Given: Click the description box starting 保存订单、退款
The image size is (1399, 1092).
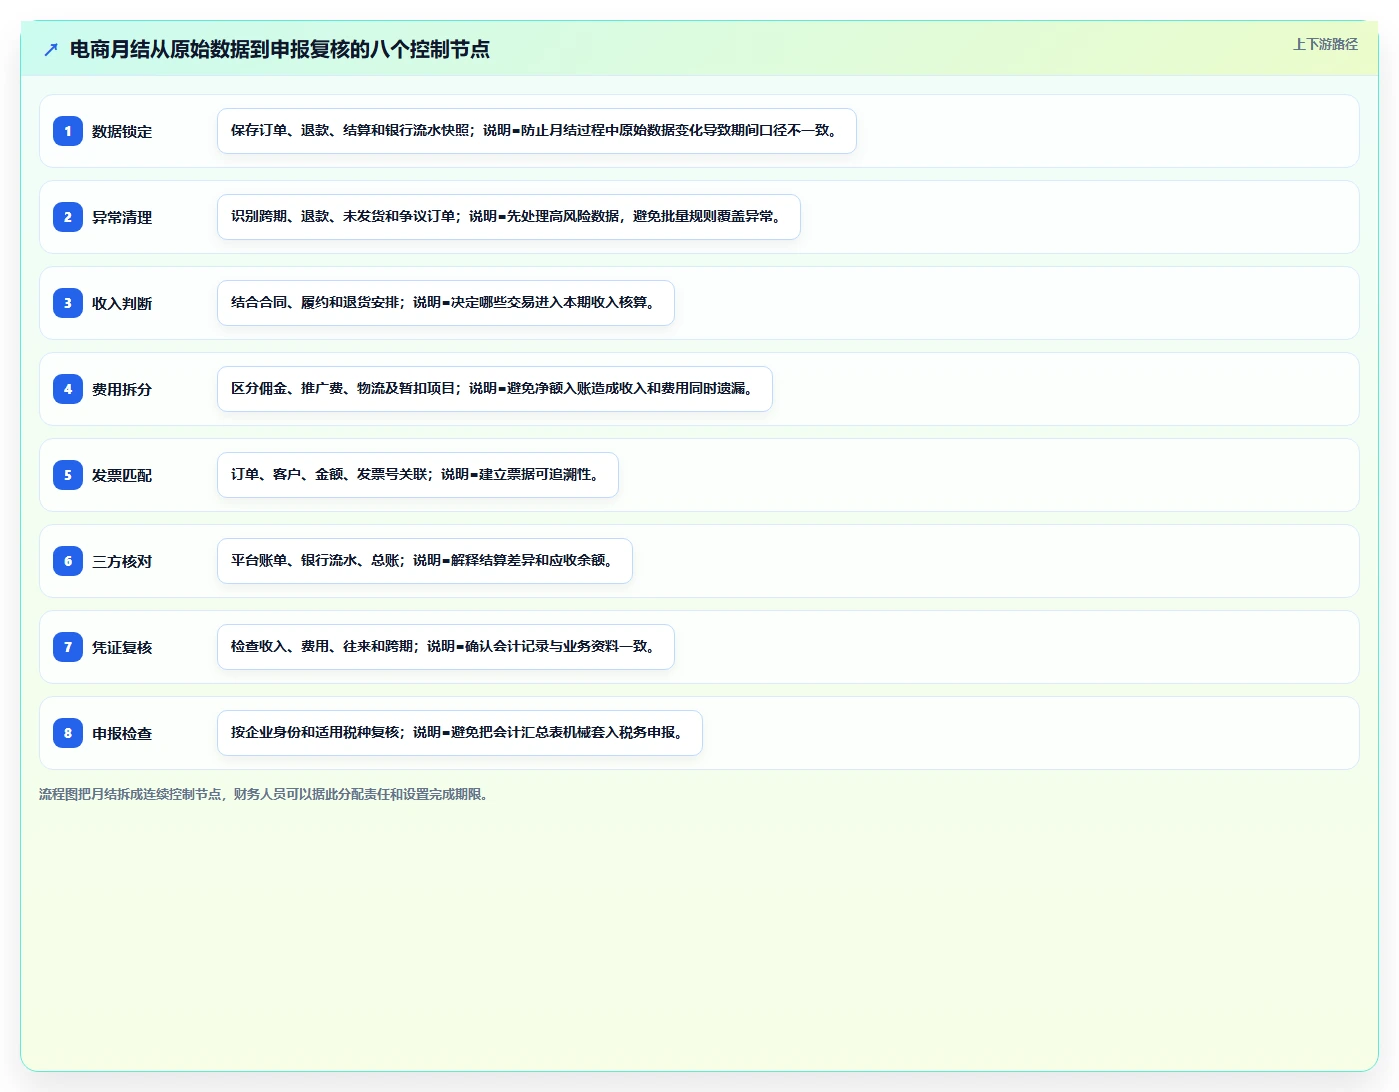Looking at the screenshot, I should (537, 131).
